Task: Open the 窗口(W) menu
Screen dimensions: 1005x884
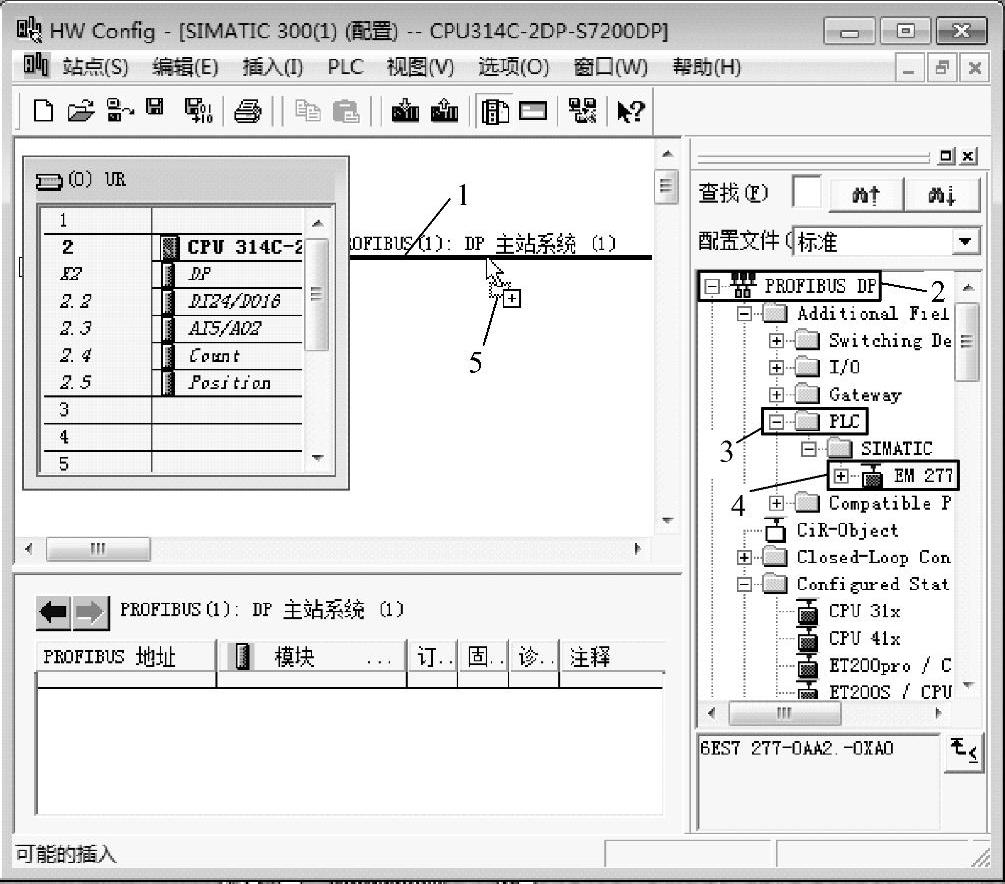Action: click(610, 67)
